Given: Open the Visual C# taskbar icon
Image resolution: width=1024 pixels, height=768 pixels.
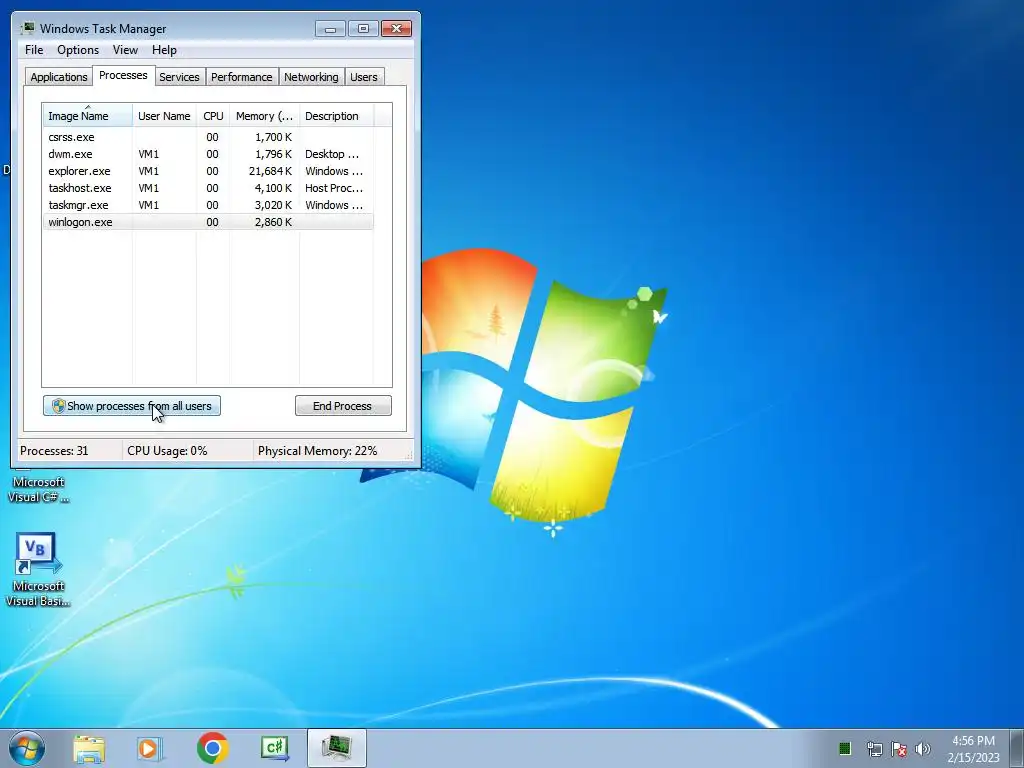Looking at the screenshot, I should click(x=275, y=748).
